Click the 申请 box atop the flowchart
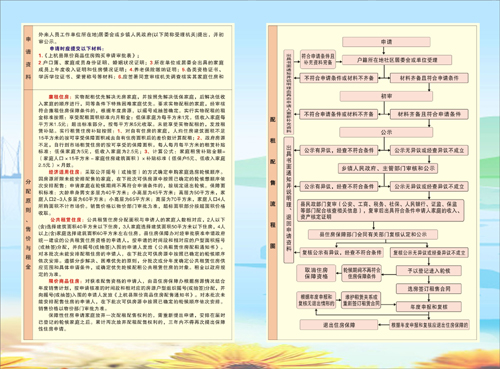The height and width of the screenshot is (369, 500). (386, 42)
